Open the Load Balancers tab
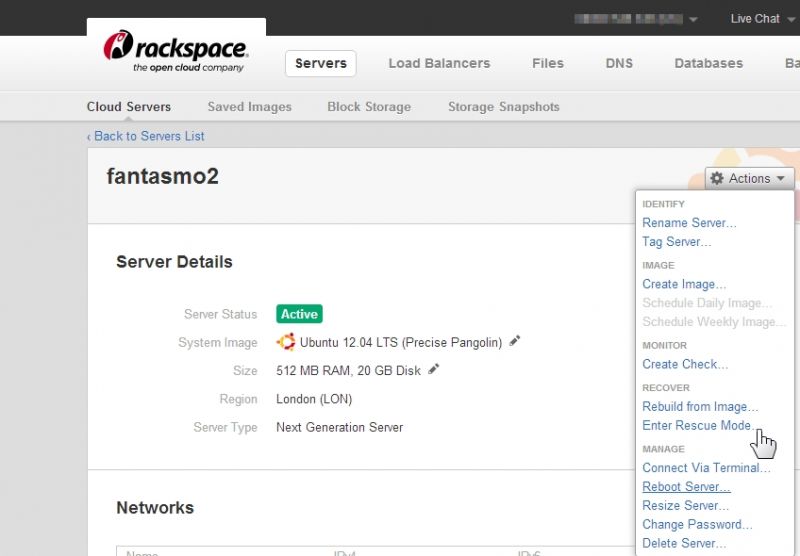Image resolution: width=800 pixels, height=556 pixels. (x=439, y=63)
